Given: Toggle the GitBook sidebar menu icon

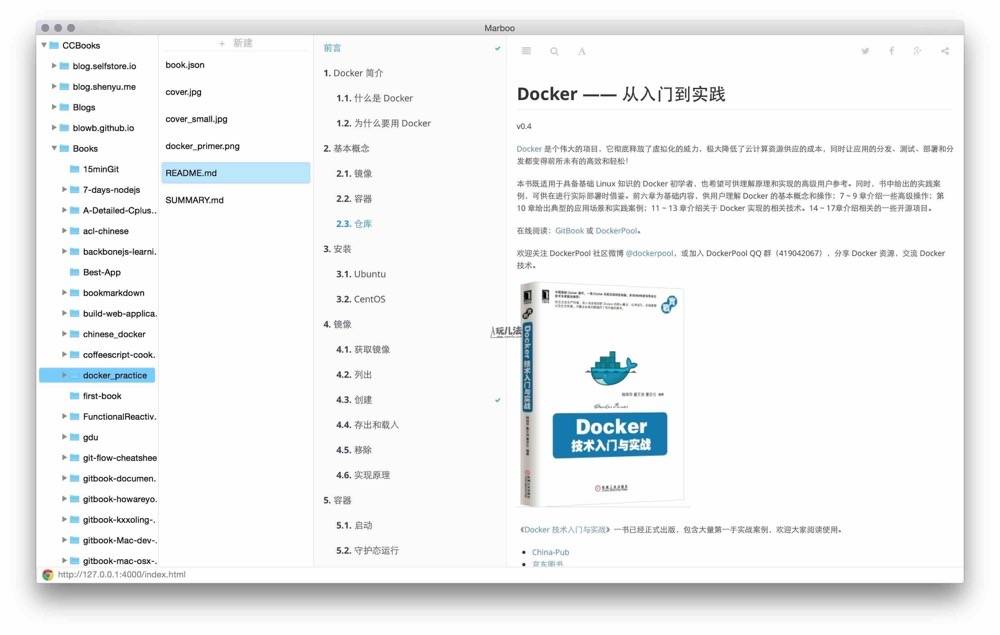Looking at the screenshot, I should click(526, 51).
